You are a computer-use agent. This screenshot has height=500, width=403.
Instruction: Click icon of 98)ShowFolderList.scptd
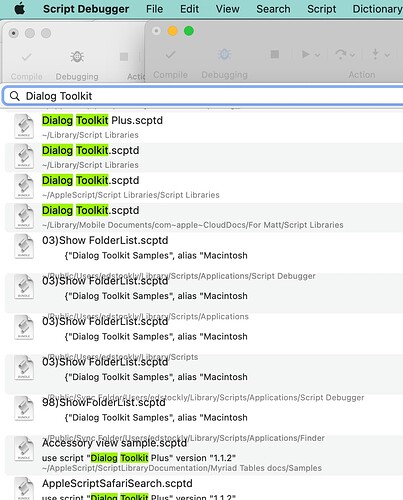point(24,408)
